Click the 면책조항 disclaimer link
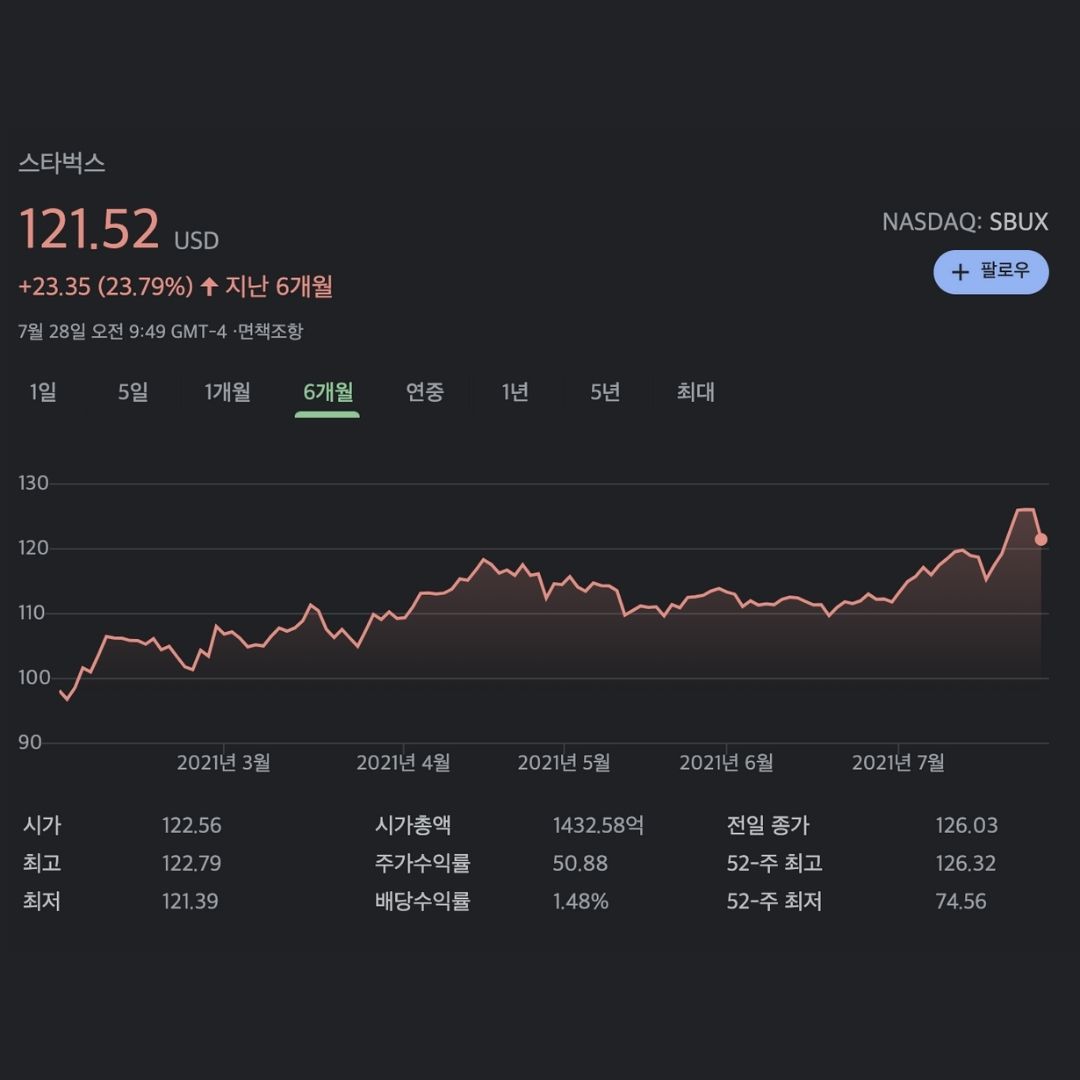1080x1080 pixels. point(270,331)
